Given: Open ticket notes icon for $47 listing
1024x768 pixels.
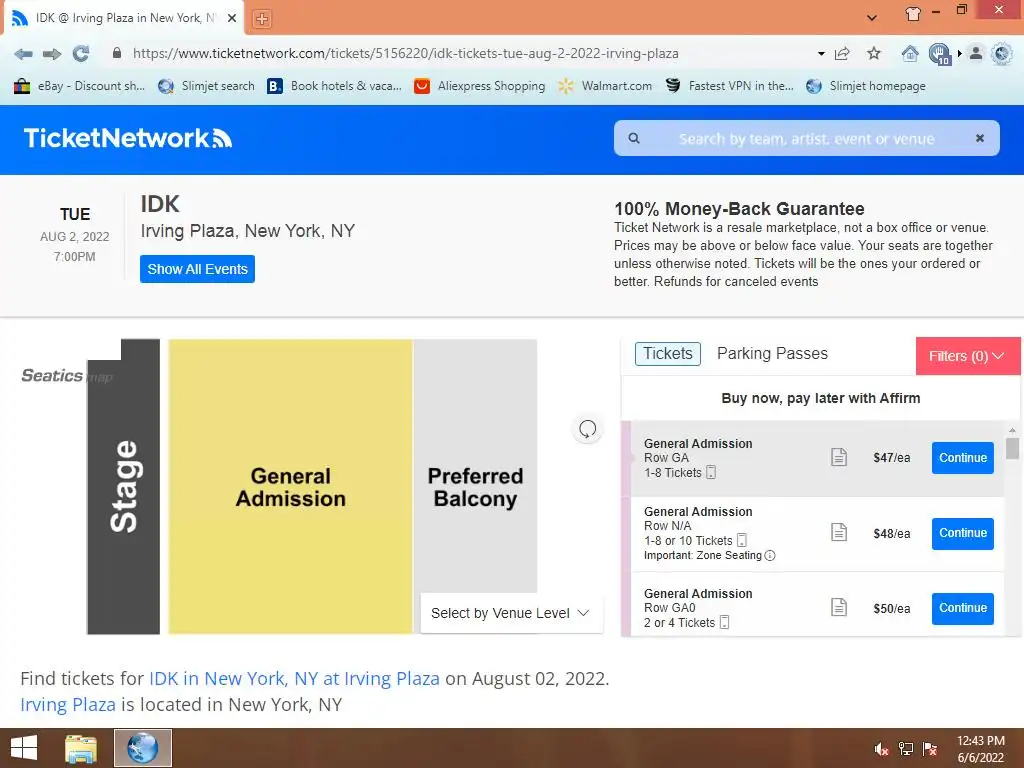Looking at the screenshot, I should click(x=839, y=457).
